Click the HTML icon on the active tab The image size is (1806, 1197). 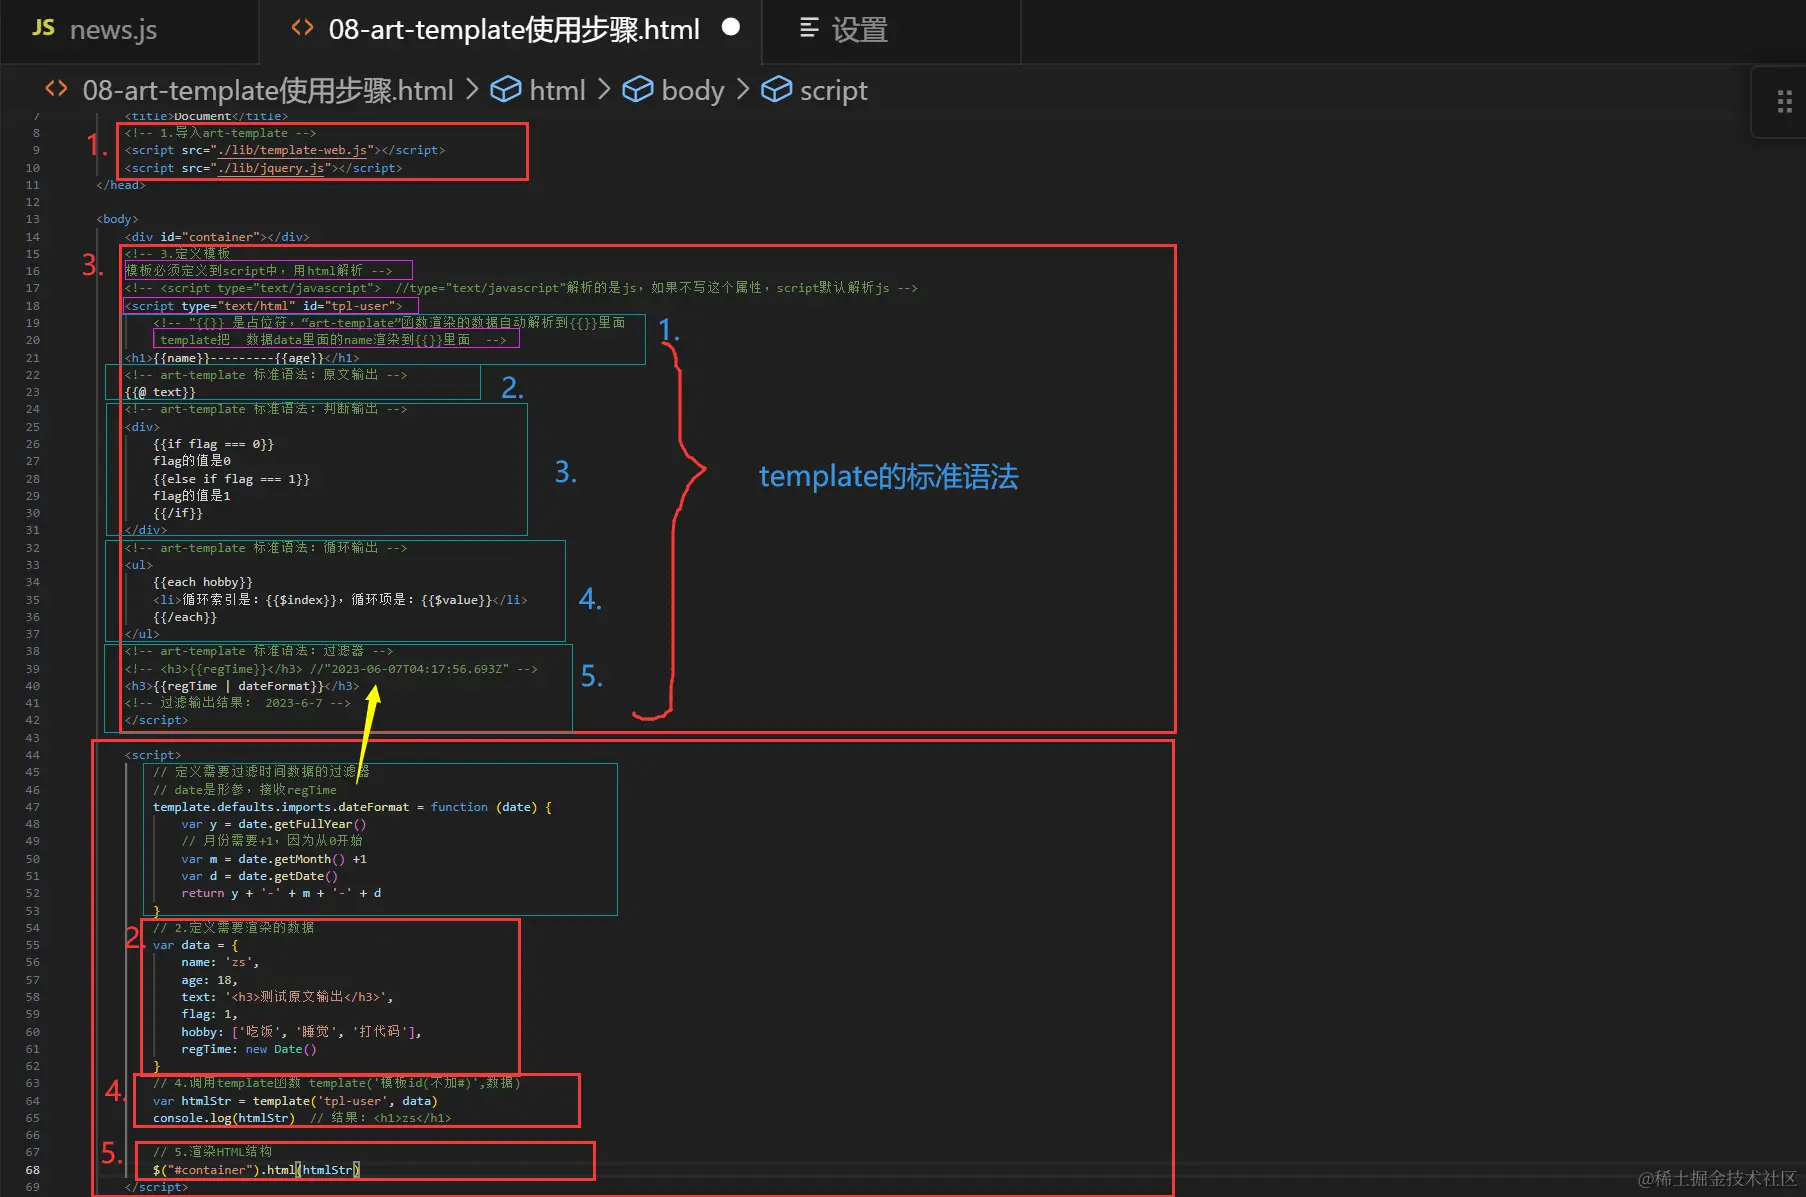pos(302,28)
